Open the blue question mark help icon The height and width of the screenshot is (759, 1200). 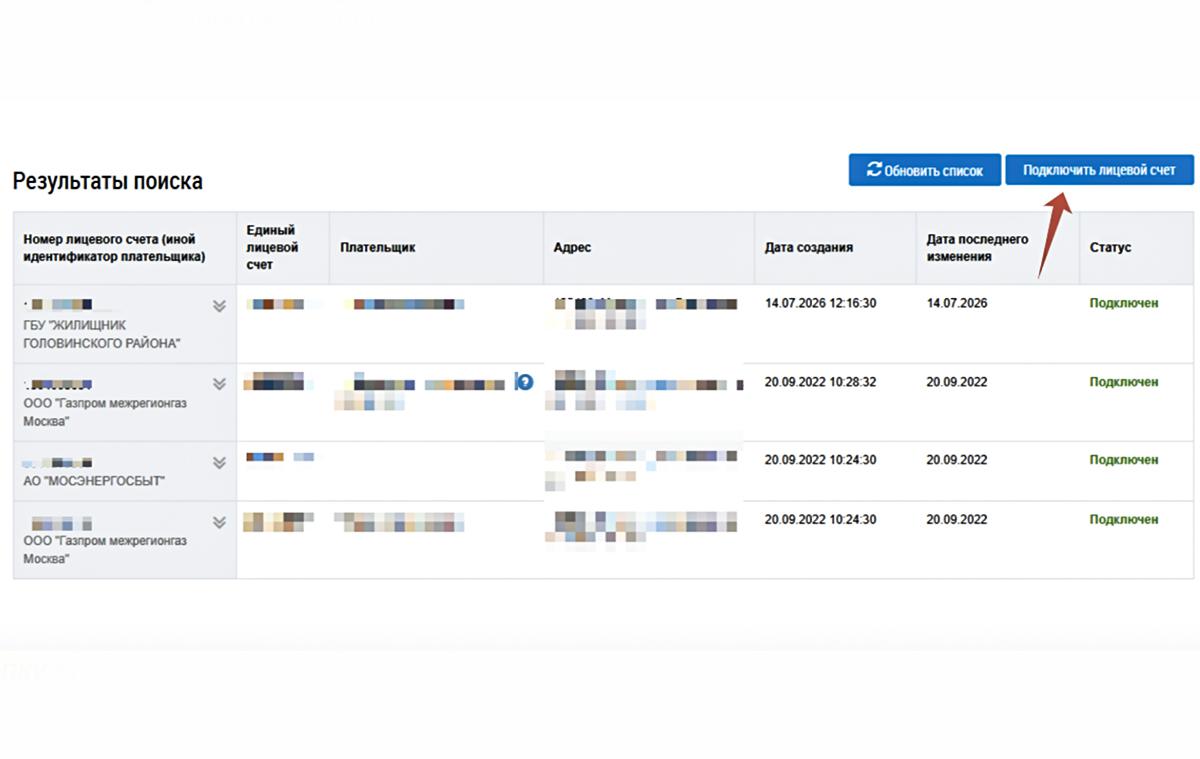524,381
